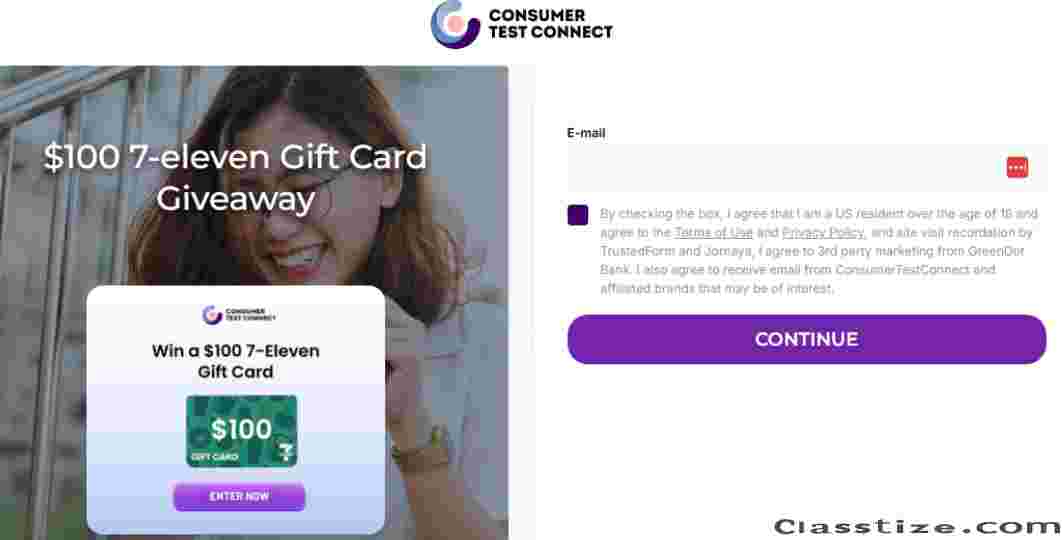
Task: Click the consent paragraph mentioning GreenDot Bank
Action: click(818, 251)
